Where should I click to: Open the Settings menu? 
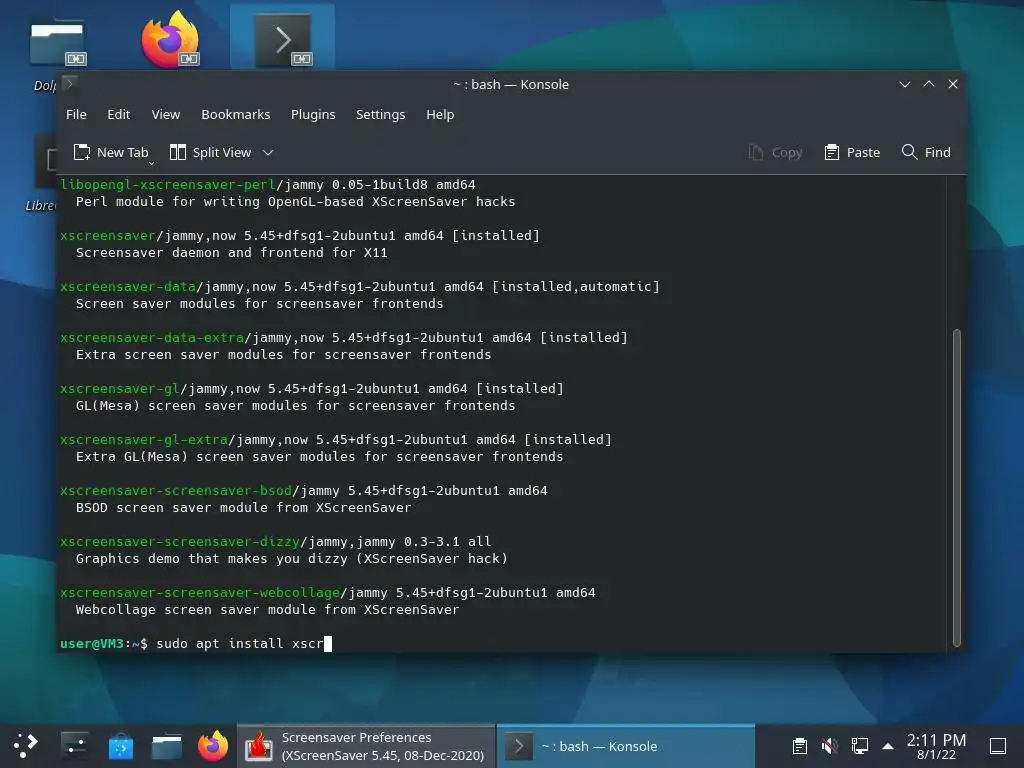click(x=380, y=114)
